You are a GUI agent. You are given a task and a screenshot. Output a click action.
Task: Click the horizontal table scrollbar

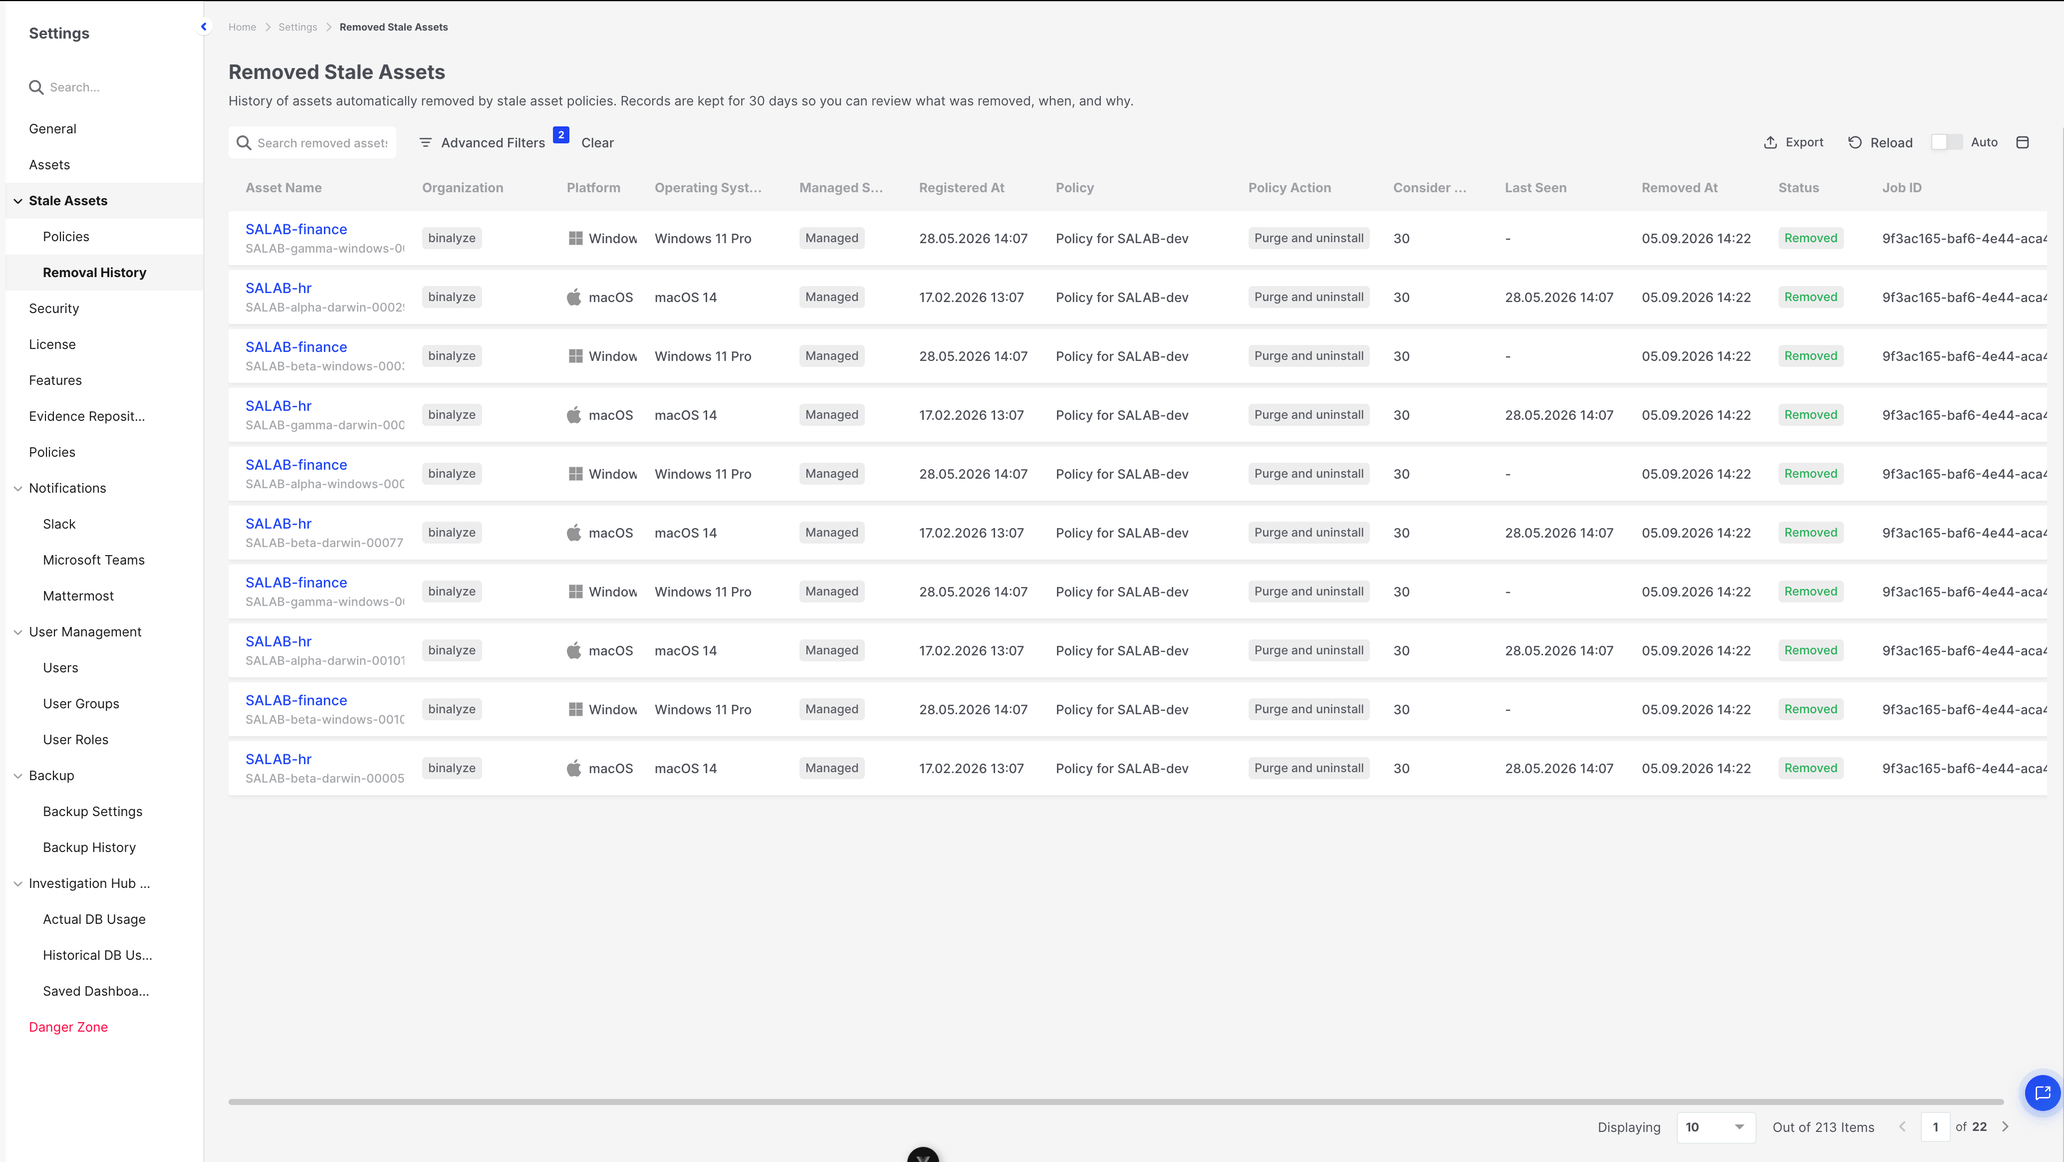tap(1115, 1102)
